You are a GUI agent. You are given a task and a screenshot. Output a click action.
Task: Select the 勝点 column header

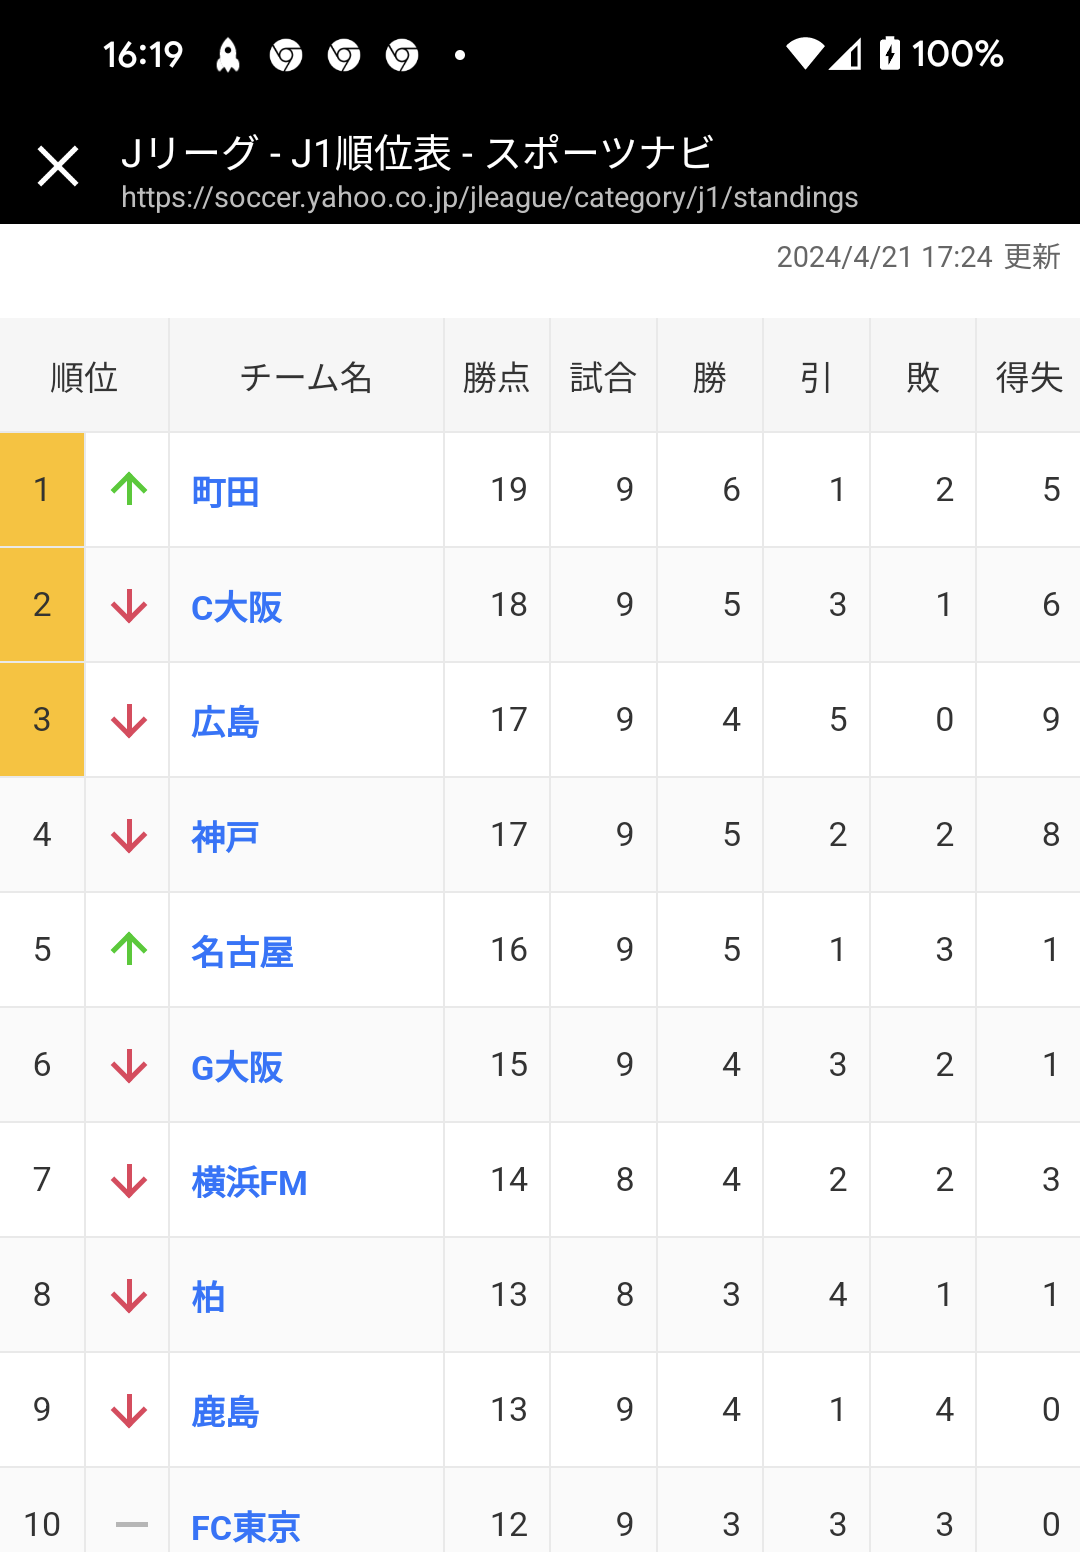pyautogui.click(x=497, y=377)
